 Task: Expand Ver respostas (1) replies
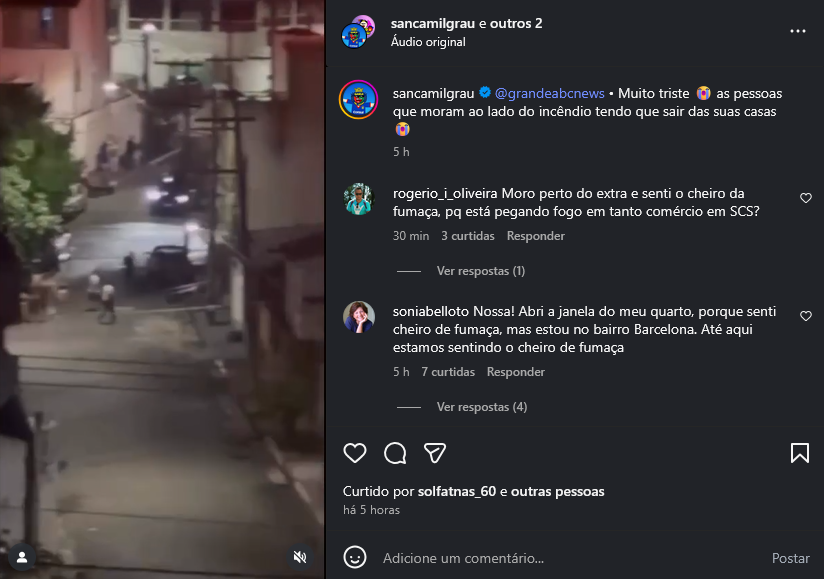coord(481,271)
